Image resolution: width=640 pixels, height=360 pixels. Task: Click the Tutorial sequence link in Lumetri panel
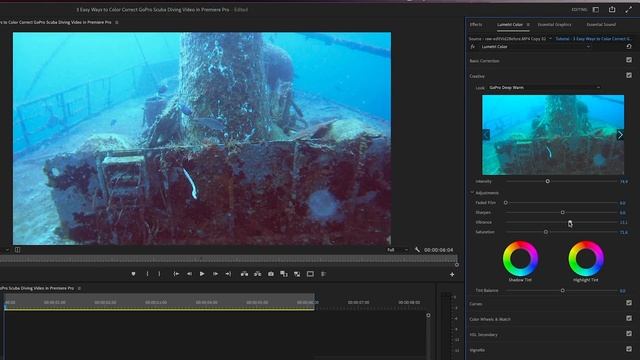click(593, 39)
